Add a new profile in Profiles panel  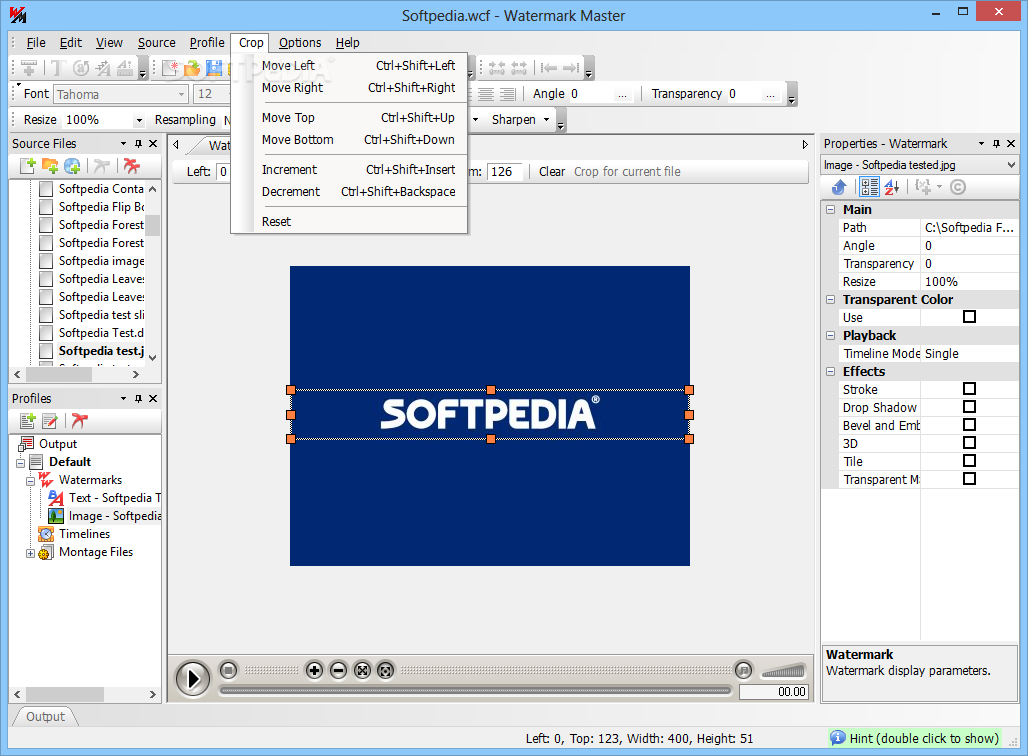pos(28,420)
